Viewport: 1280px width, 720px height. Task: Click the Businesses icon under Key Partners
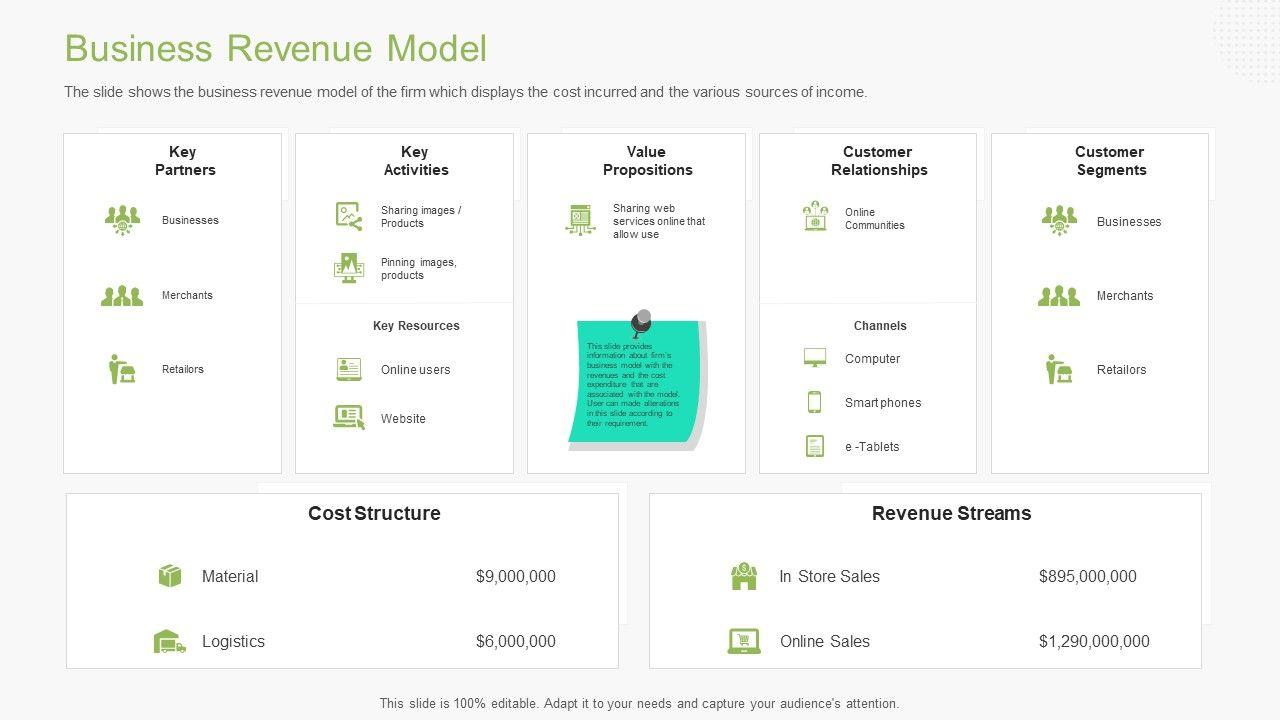click(122, 220)
